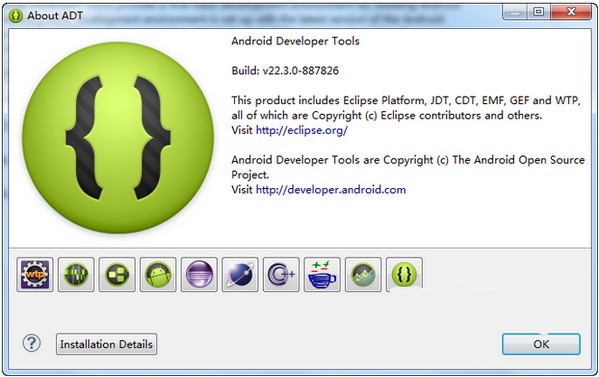599x377 pixels.
Task: Confirm the dialog with OK
Action: click(x=541, y=344)
